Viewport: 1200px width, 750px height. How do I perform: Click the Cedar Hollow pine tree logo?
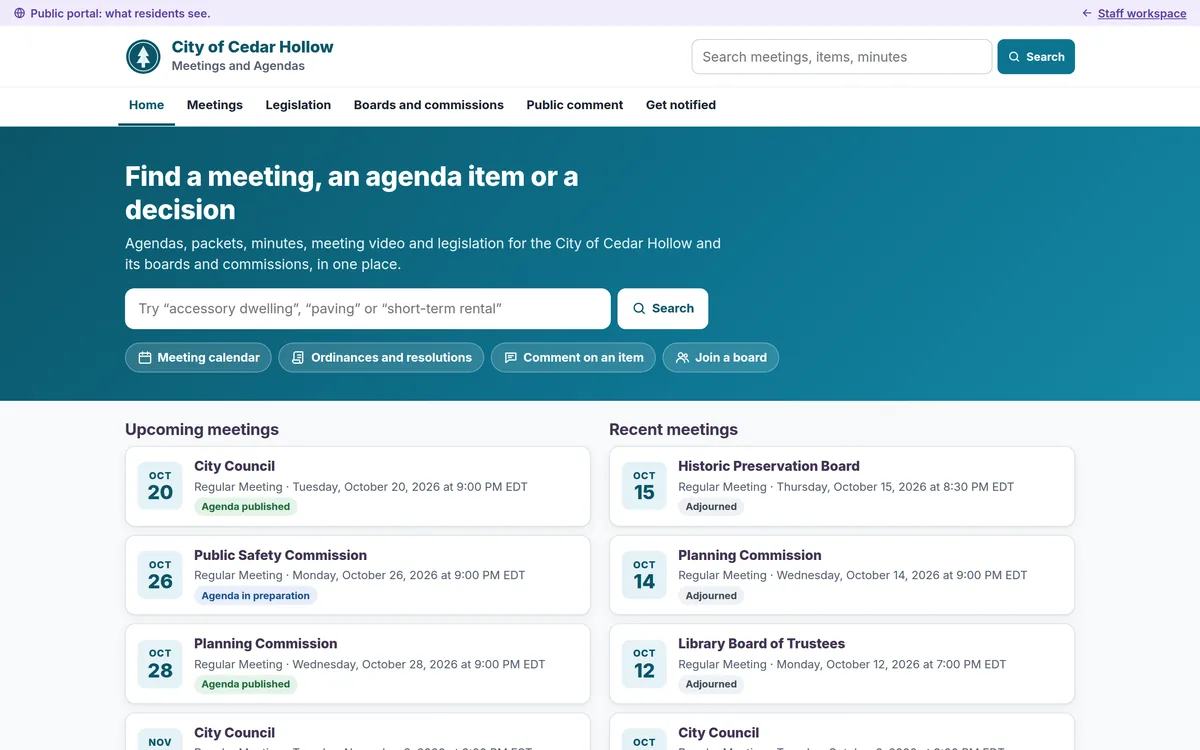point(143,57)
